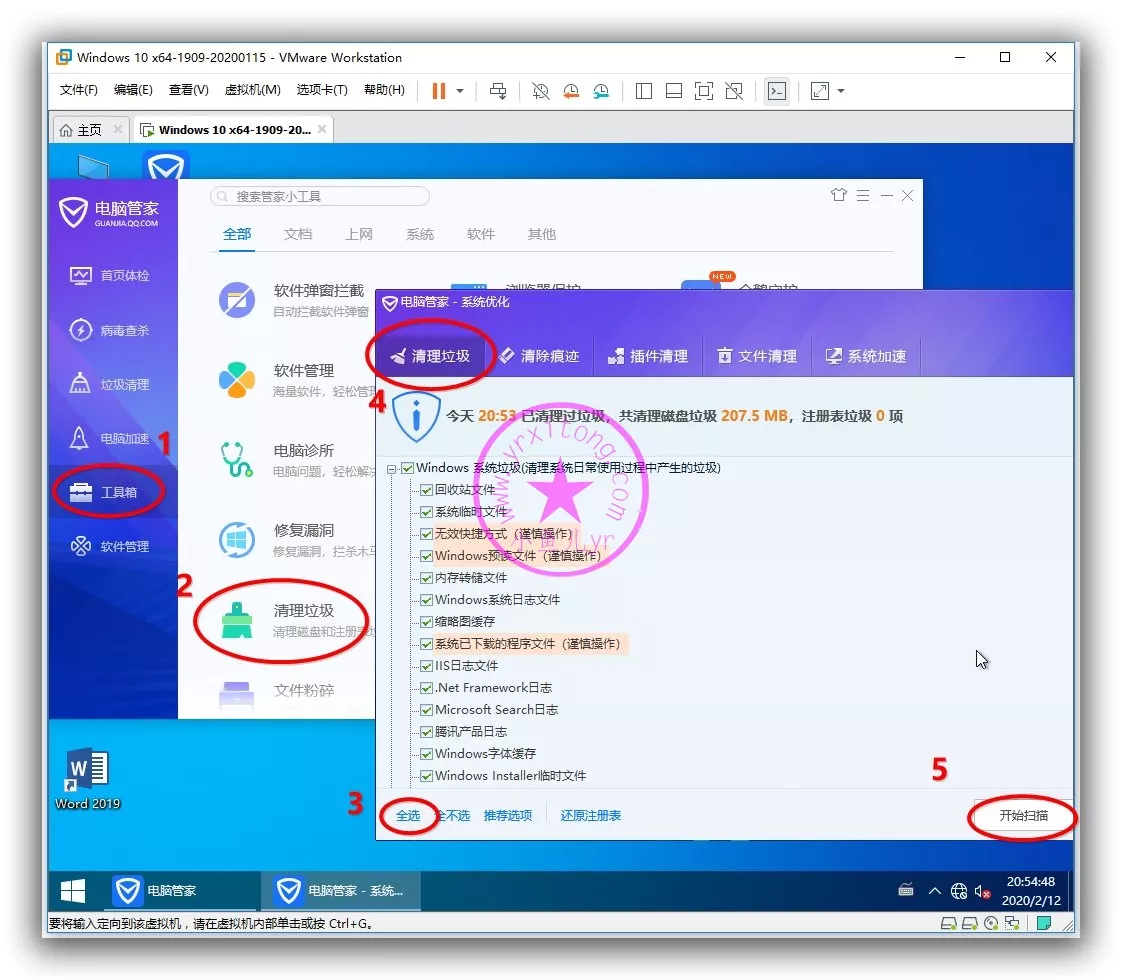The width and height of the screenshot is (1122, 980).
Task: Open Windows Start button in taskbar
Action: 73,891
